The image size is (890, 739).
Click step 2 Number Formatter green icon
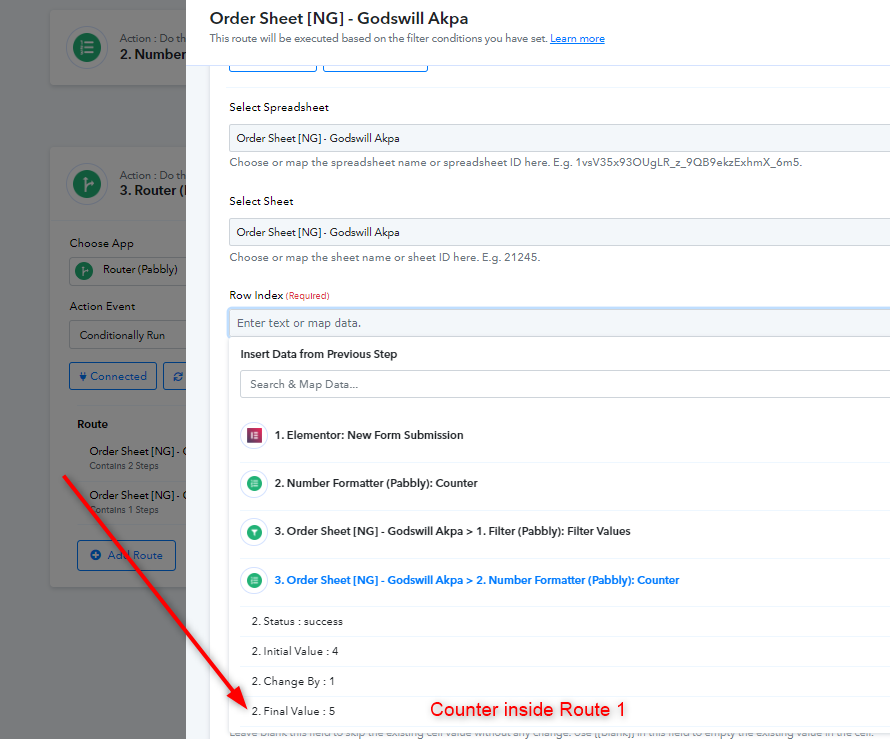254,484
